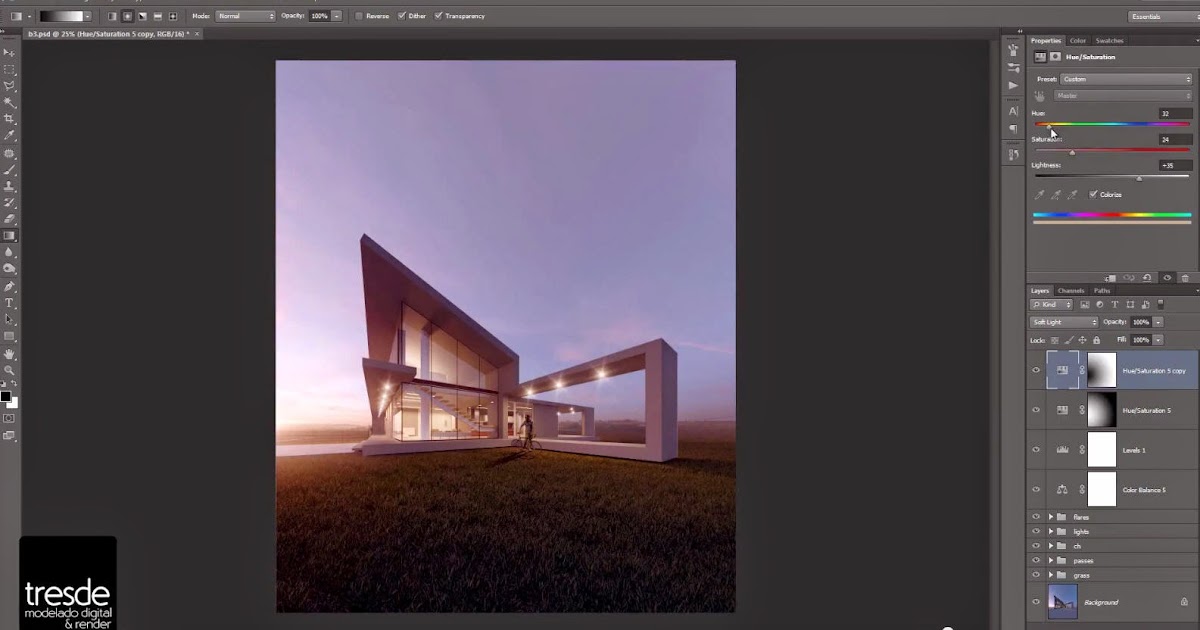This screenshot has width=1200, height=630.
Task: Hide the Hue/Saturation 5 layer
Action: pos(1036,410)
